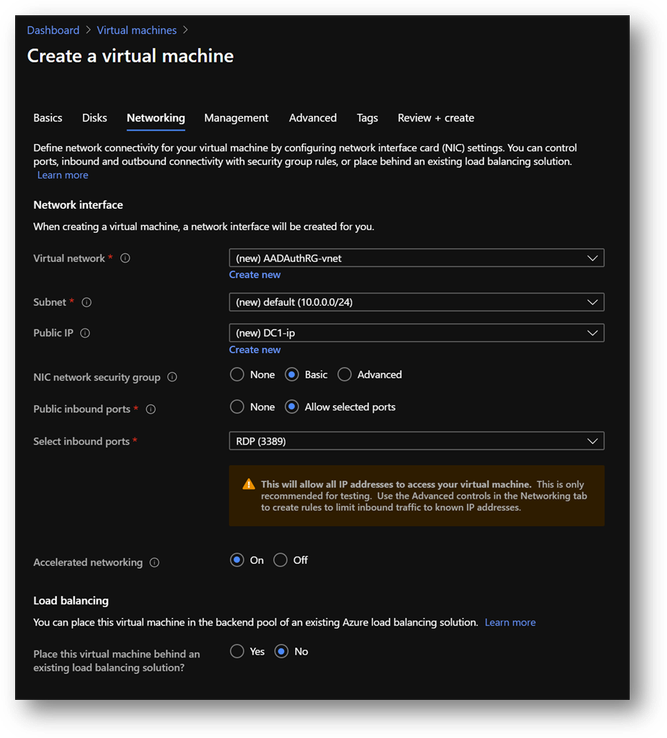Image resolution: width=667 pixels, height=738 pixels.
Task: Open Select inbound ports RDP dropdown
Action: coord(416,440)
